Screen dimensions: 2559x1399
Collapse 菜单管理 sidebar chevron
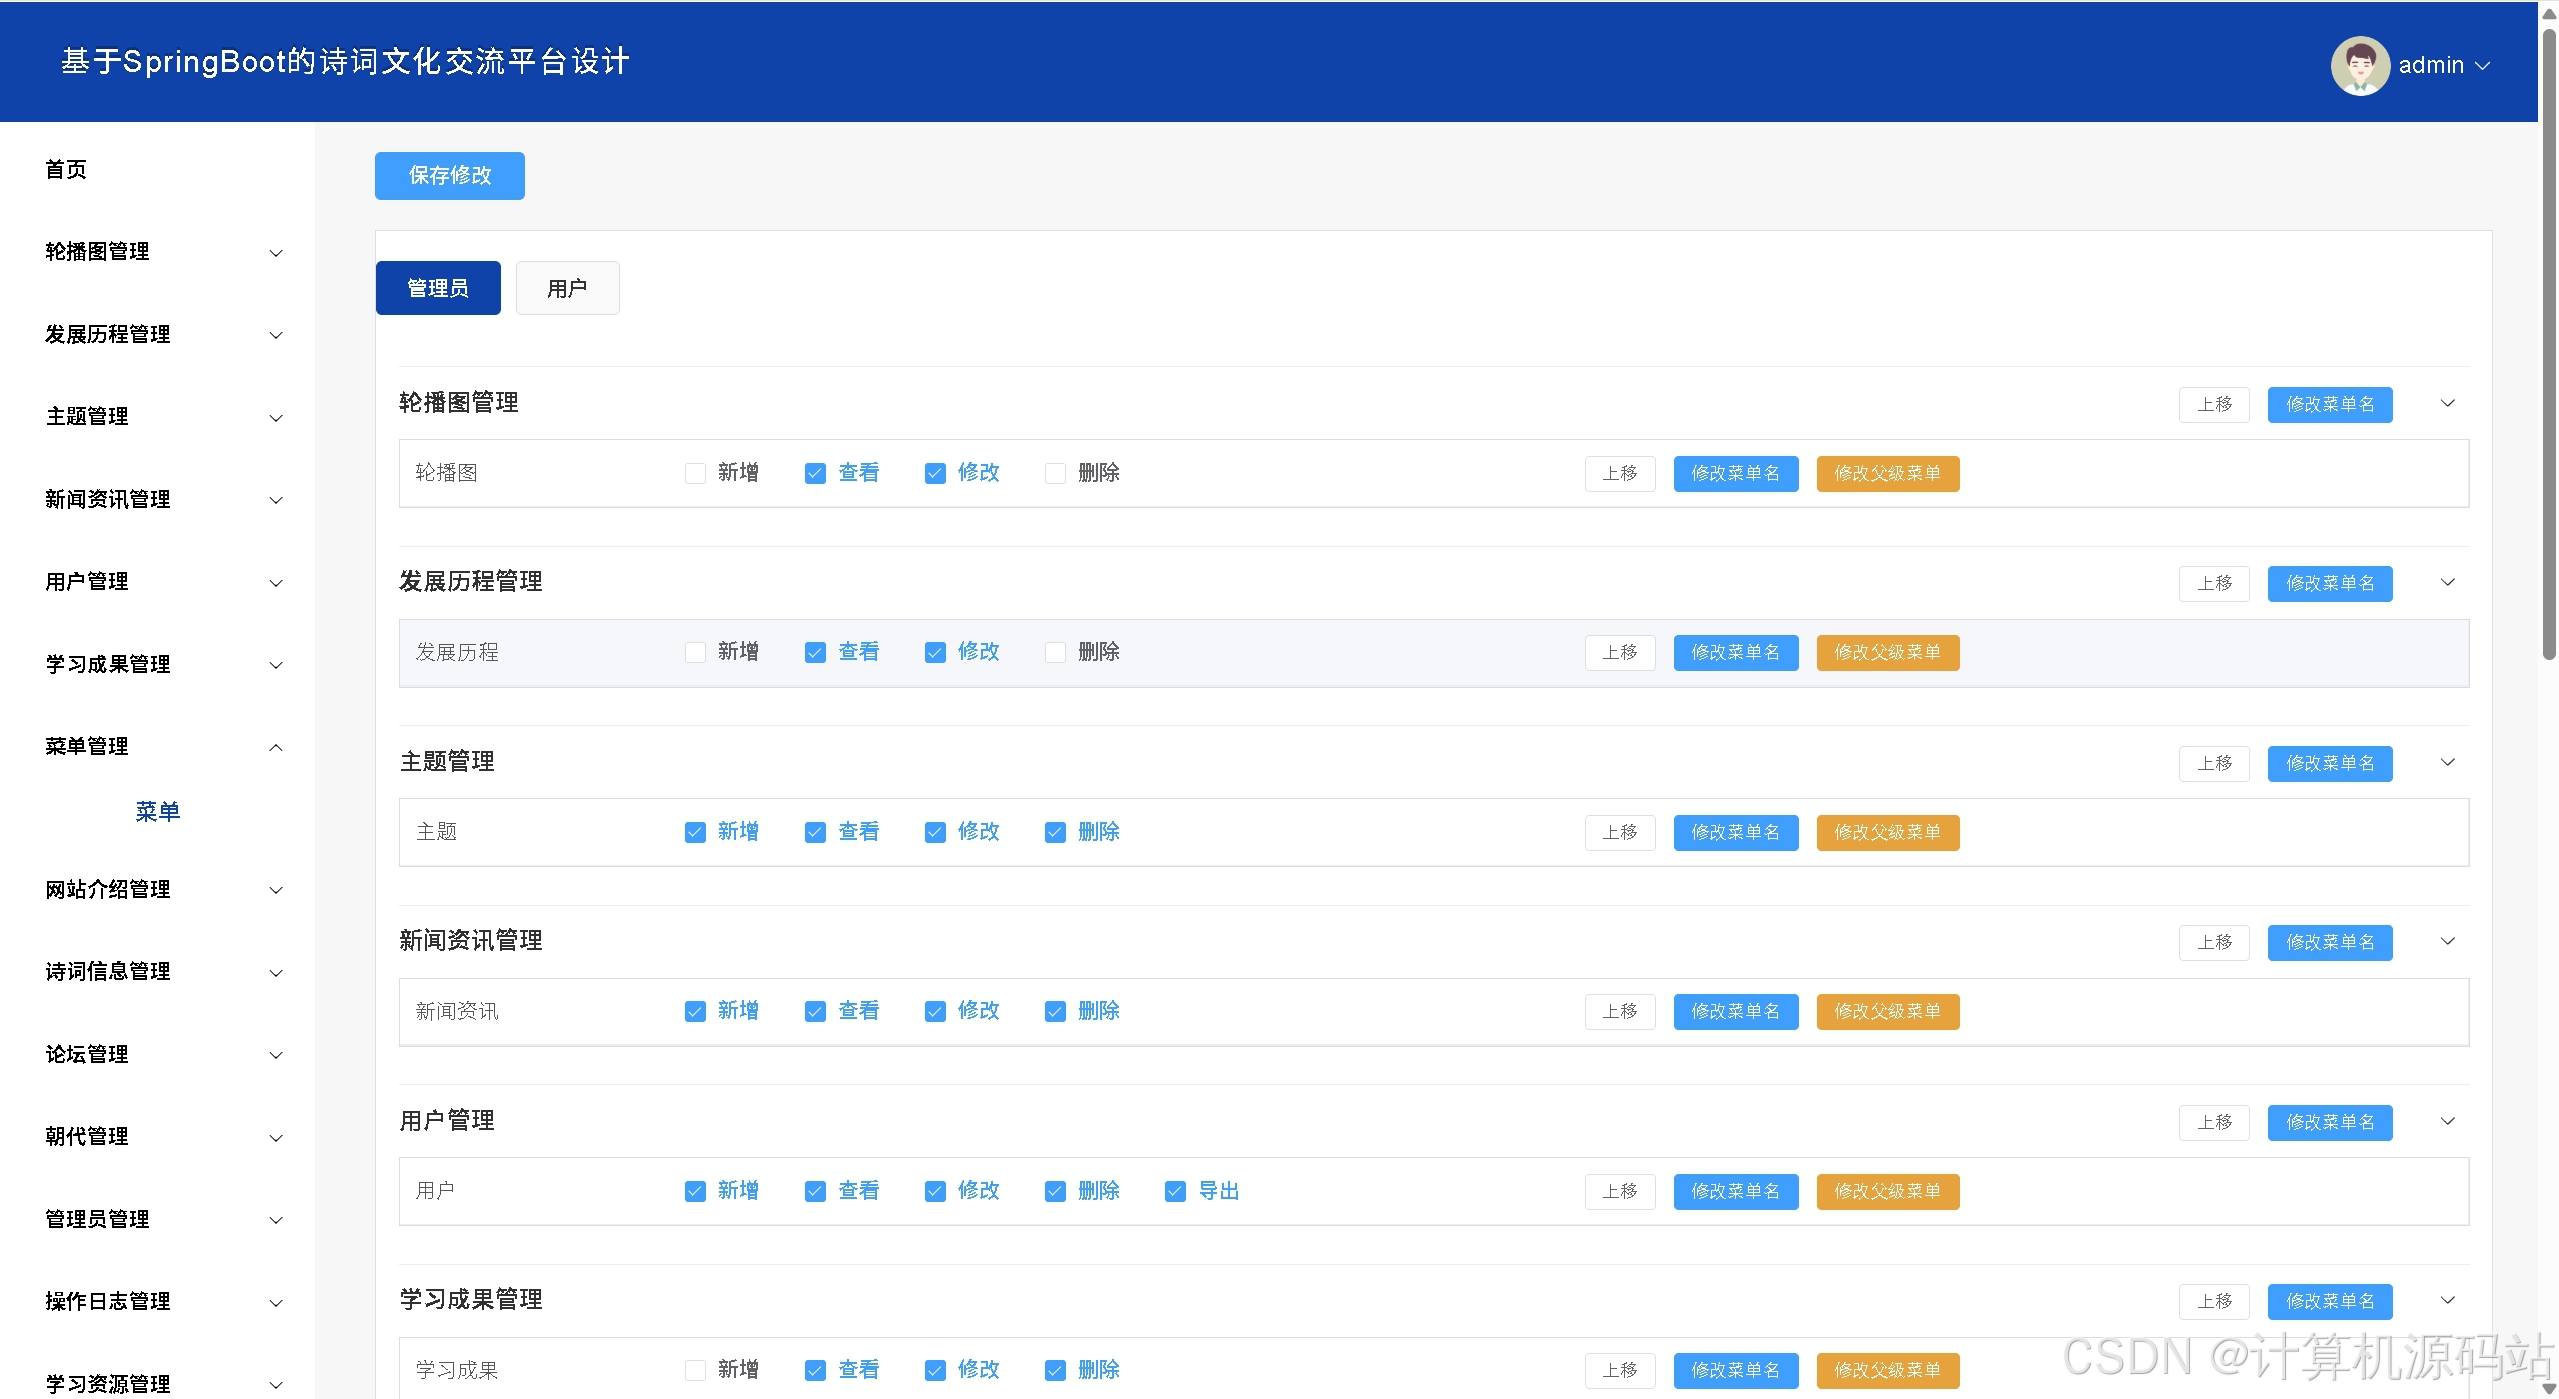pyautogui.click(x=276, y=748)
